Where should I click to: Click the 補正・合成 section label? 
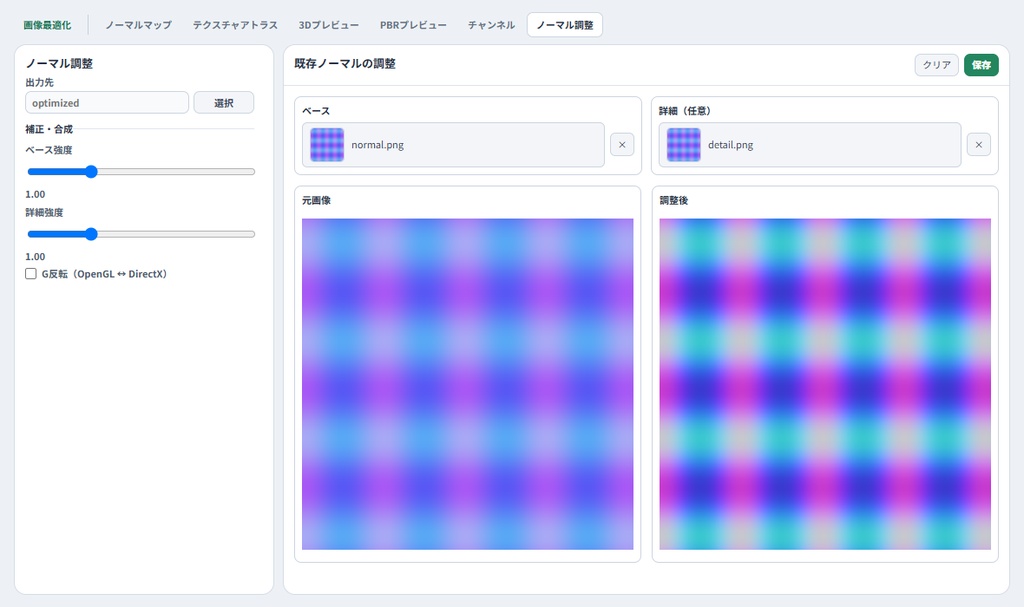click(x=49, y=129)
